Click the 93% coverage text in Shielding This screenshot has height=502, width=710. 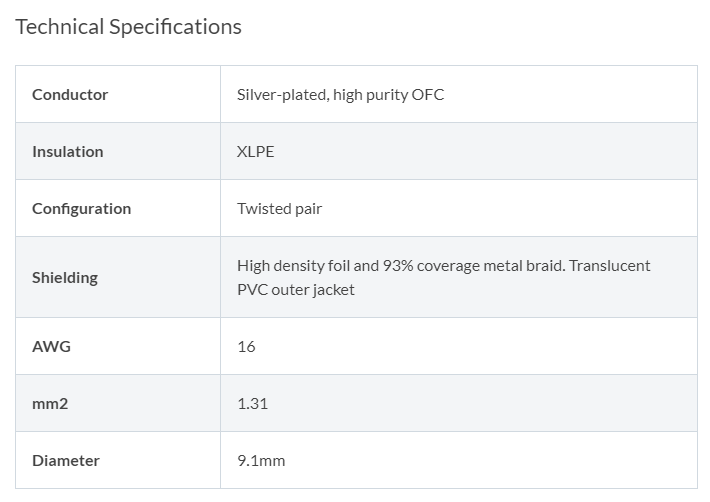click(429, 266)
